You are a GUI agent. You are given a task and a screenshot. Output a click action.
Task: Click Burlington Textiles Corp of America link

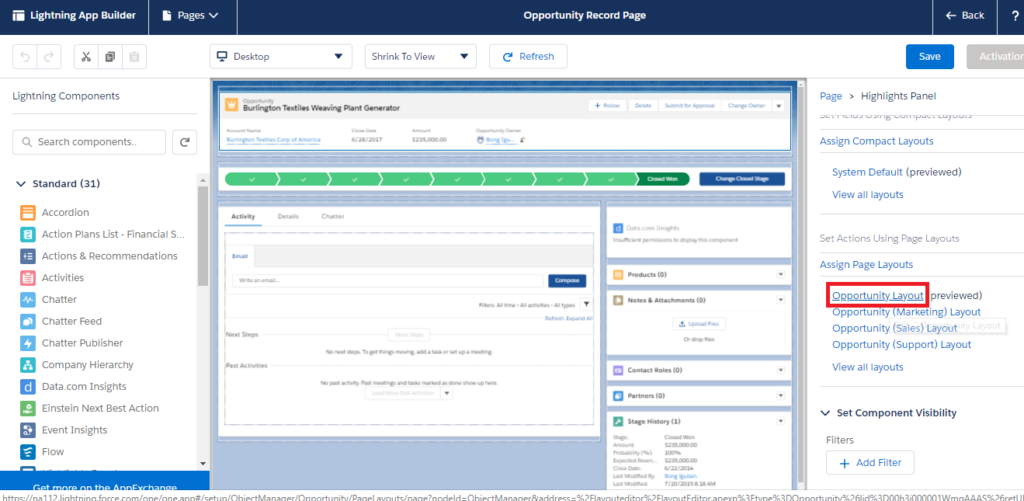point(273,140)
